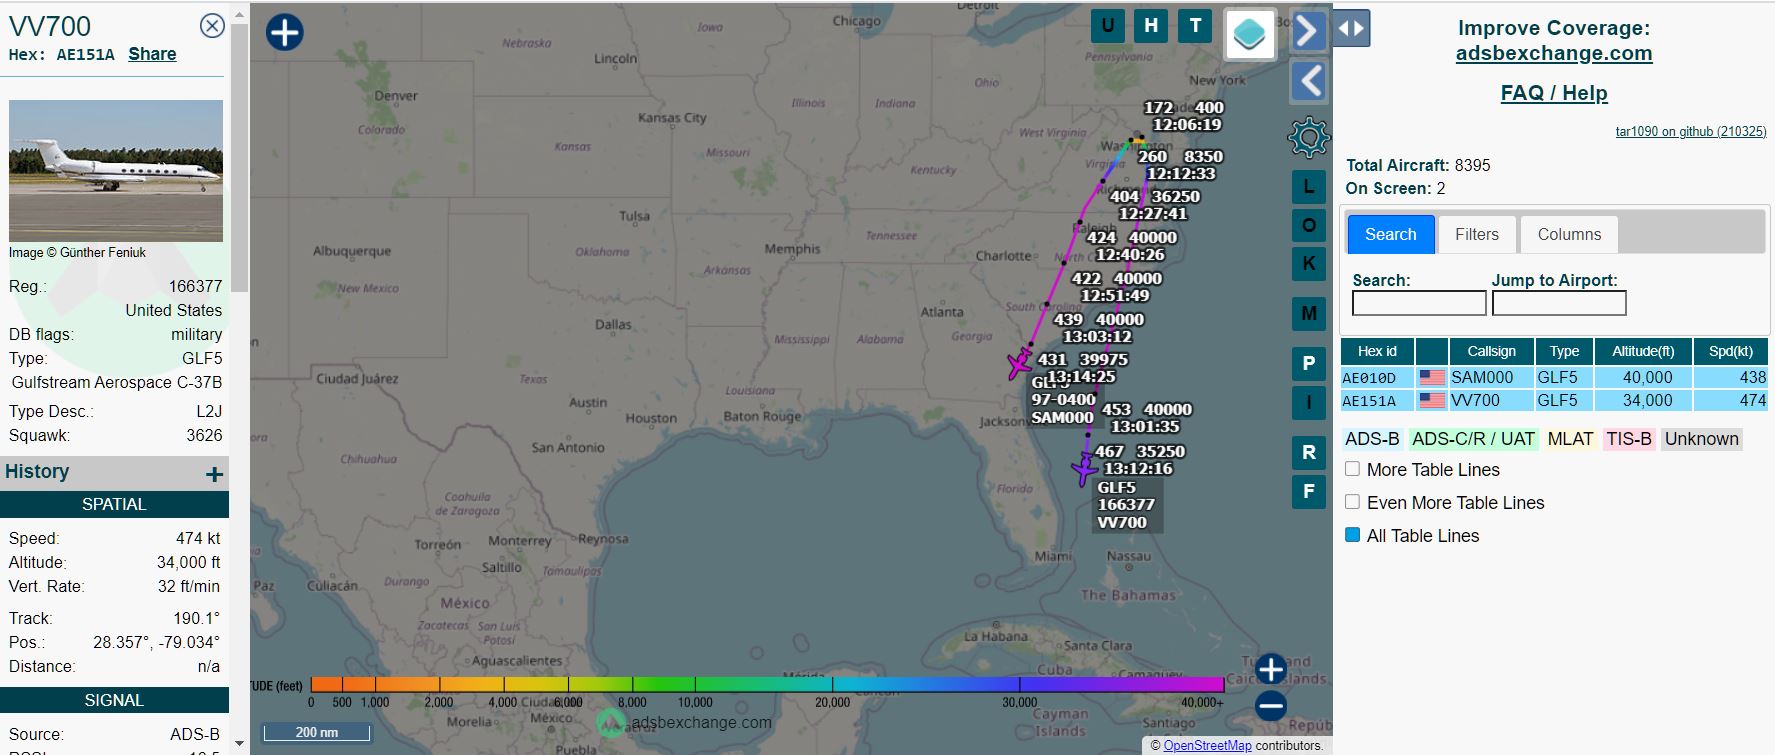The image size is (1775, 755).
Task: Click the 34,000 altitude table cell
Action: 1642,401
